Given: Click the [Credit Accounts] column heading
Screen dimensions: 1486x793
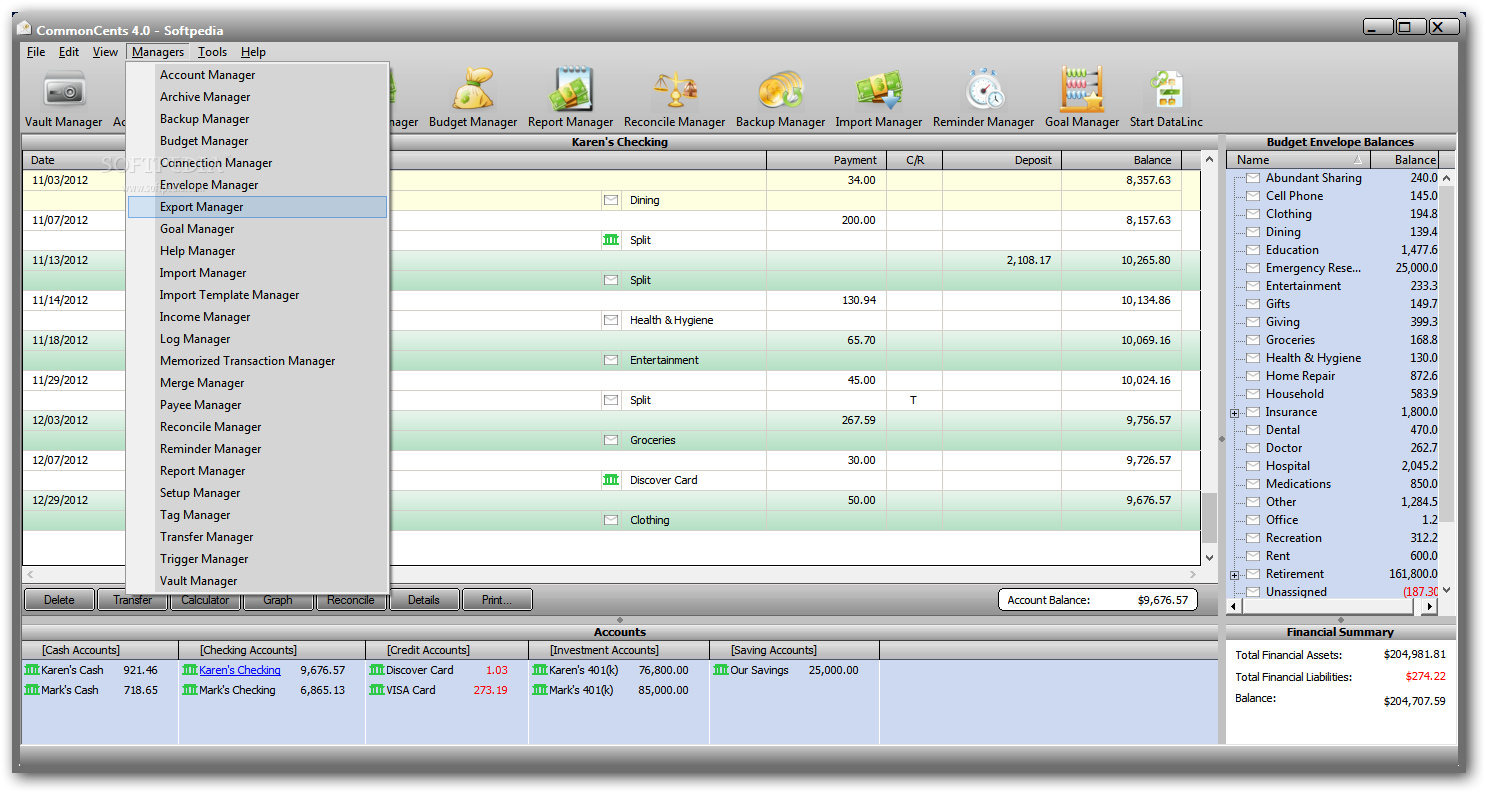Looking at the screenshot, I should click(428, 650).
